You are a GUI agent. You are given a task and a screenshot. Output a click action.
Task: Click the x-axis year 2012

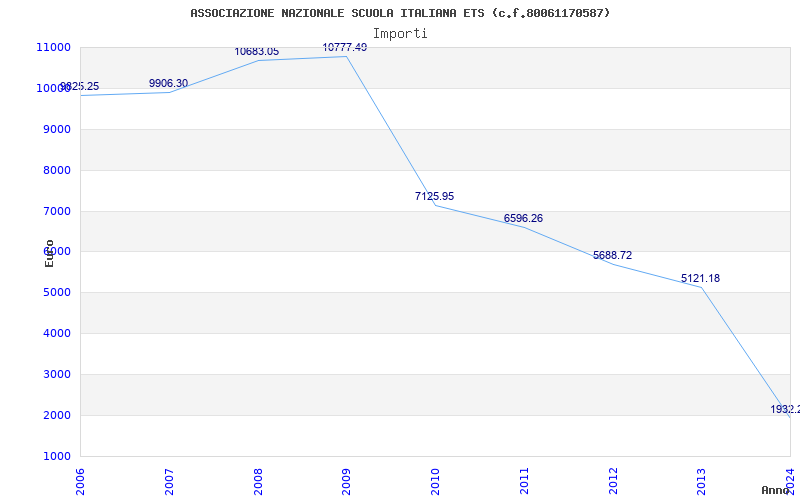click(613, 481)
